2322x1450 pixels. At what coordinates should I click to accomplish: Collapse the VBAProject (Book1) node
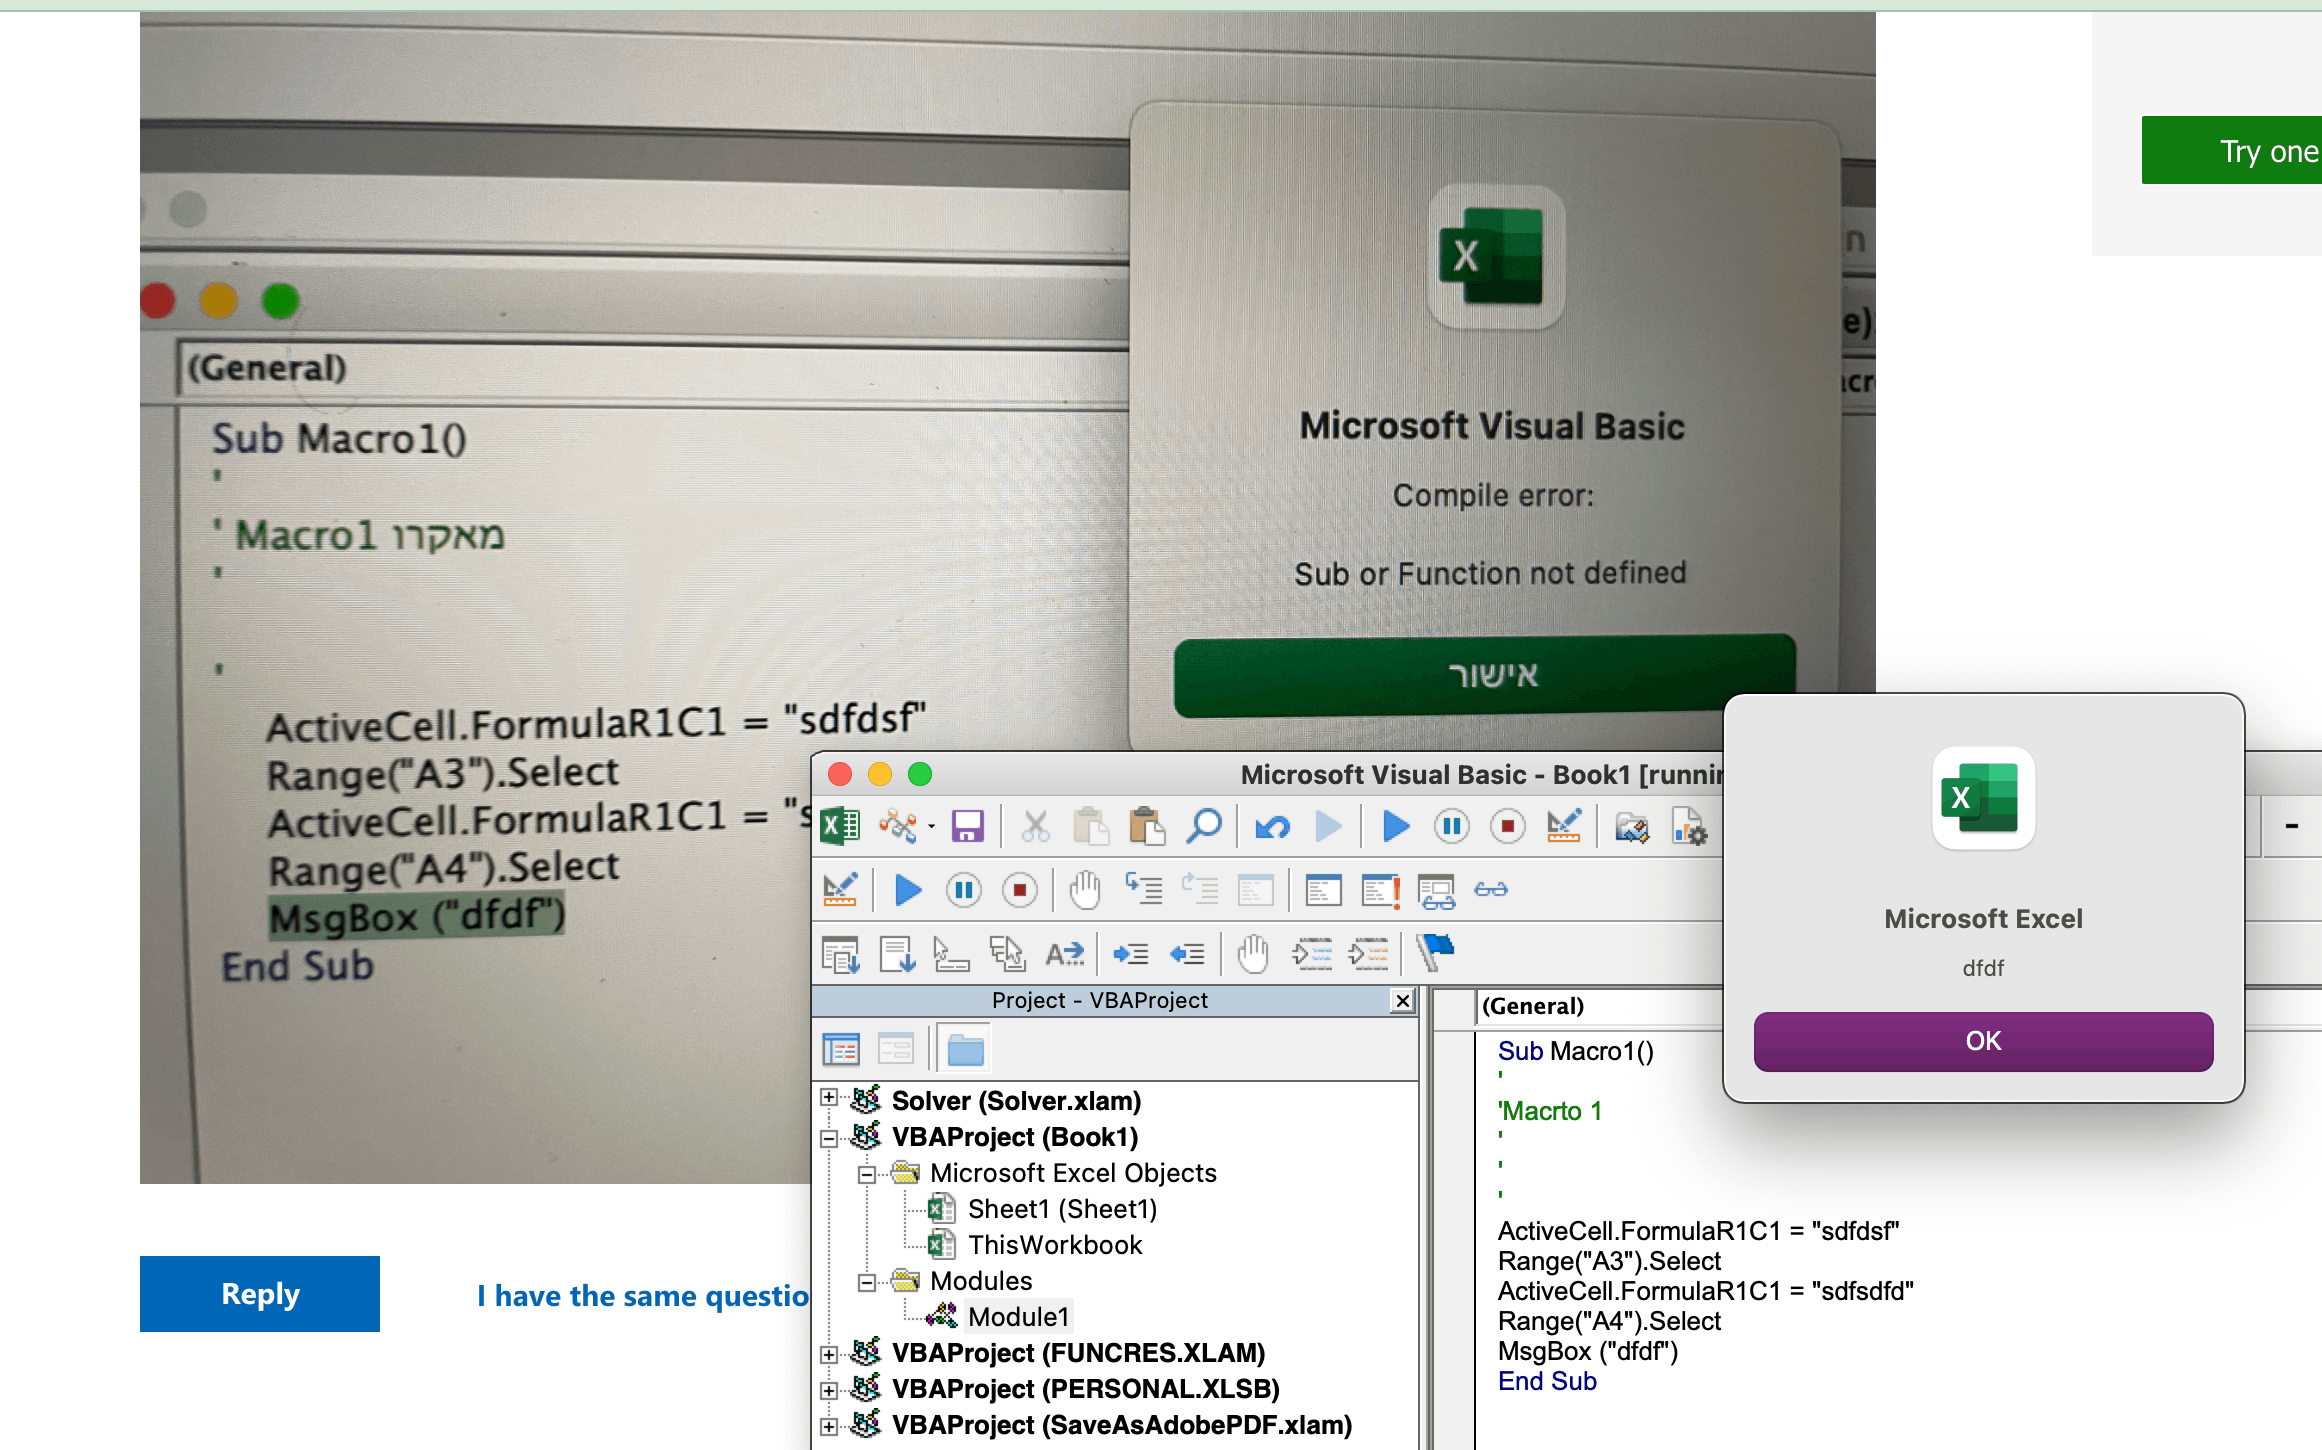pos(829,1138)
